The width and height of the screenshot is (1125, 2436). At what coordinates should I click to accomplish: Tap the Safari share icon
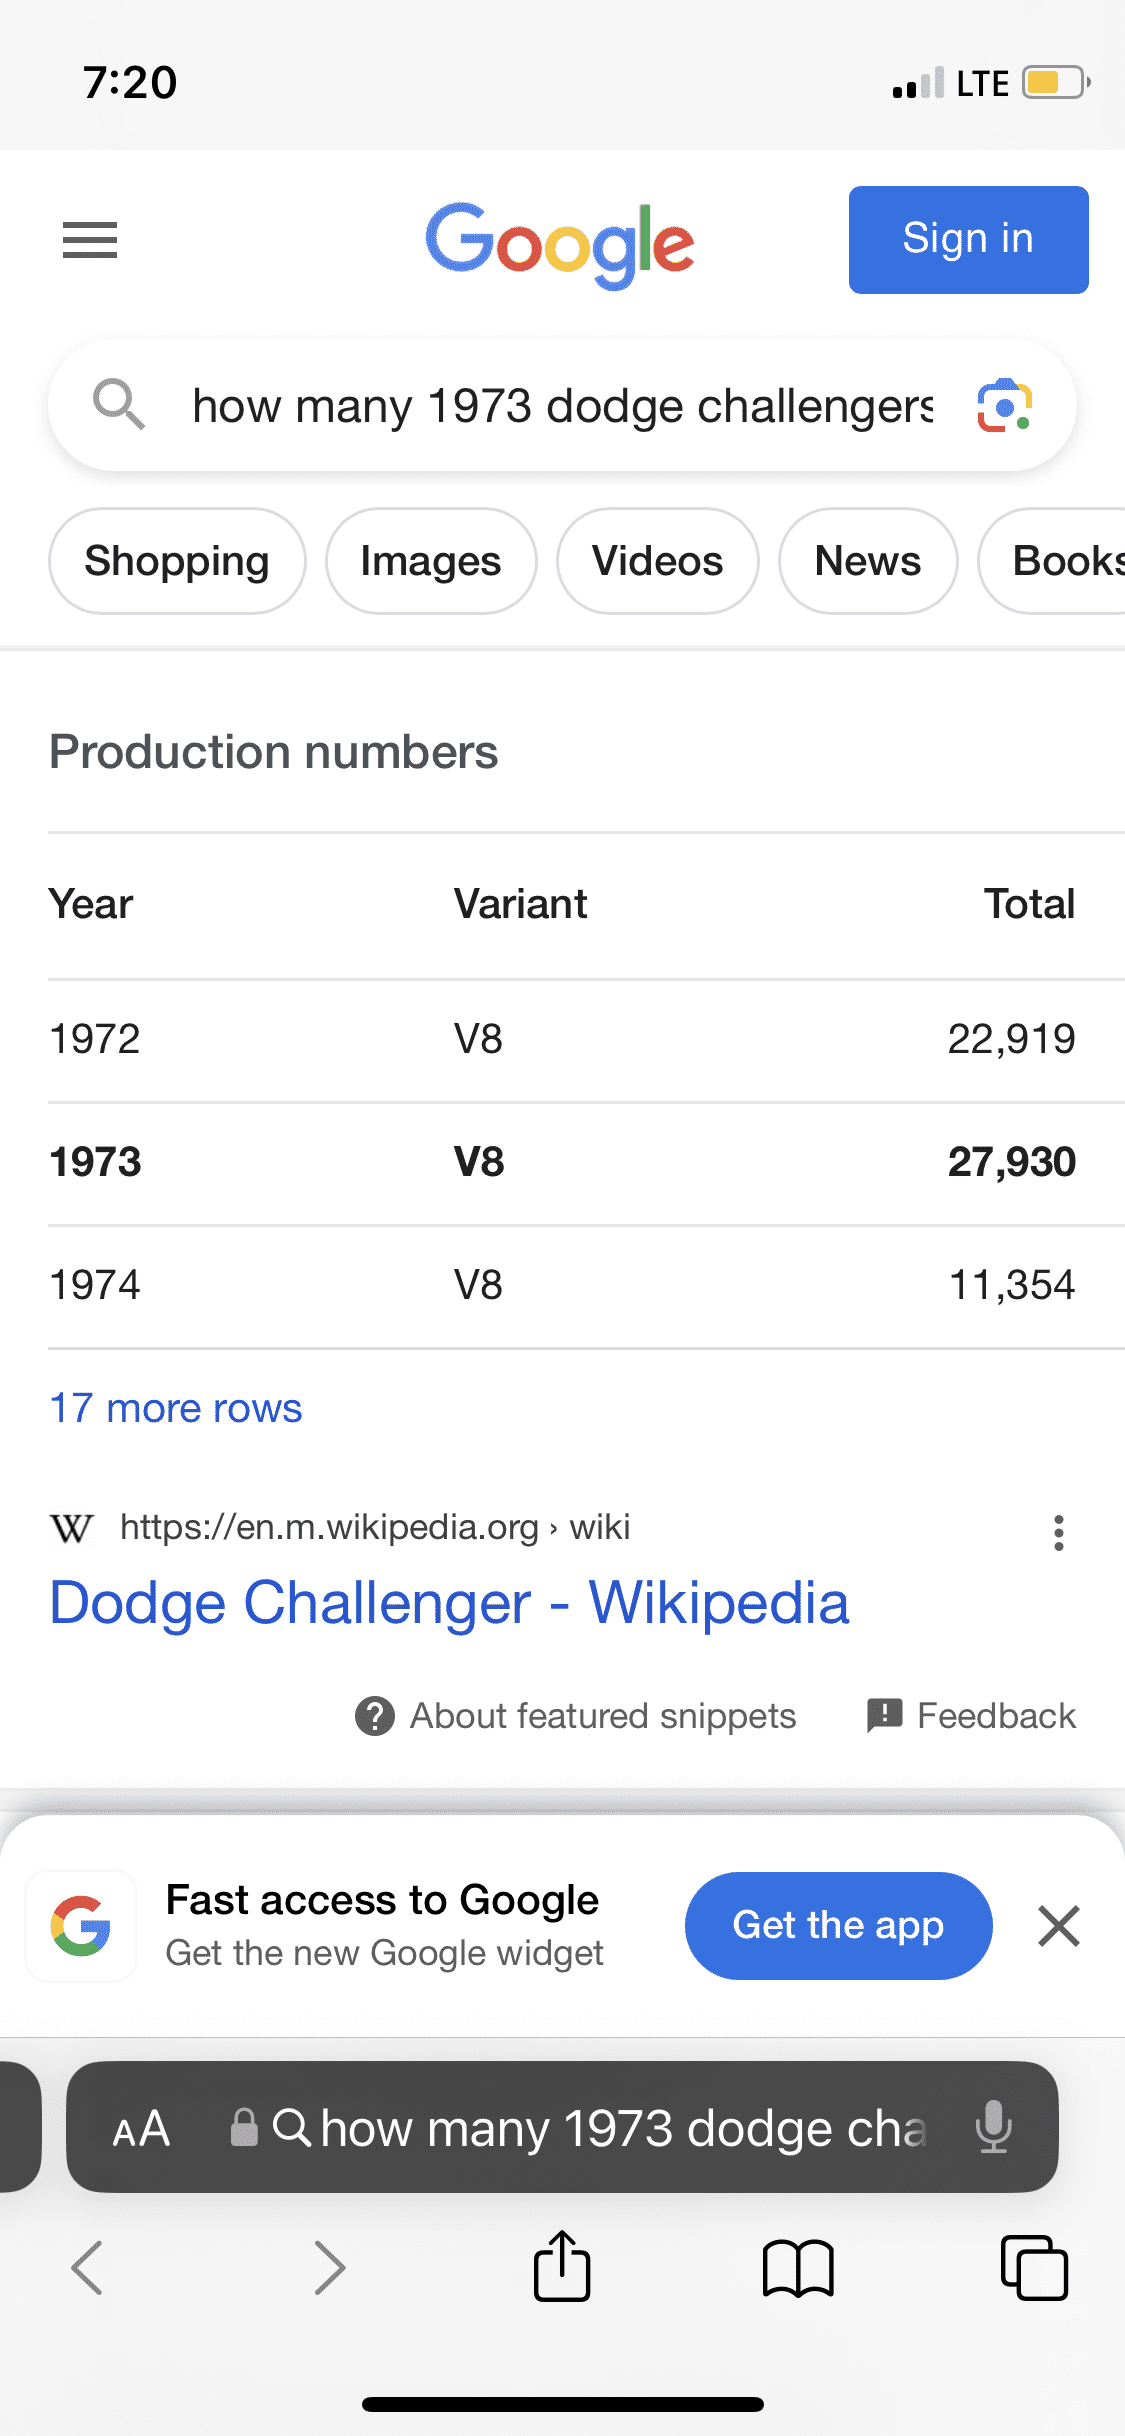tap(562, 2266)
